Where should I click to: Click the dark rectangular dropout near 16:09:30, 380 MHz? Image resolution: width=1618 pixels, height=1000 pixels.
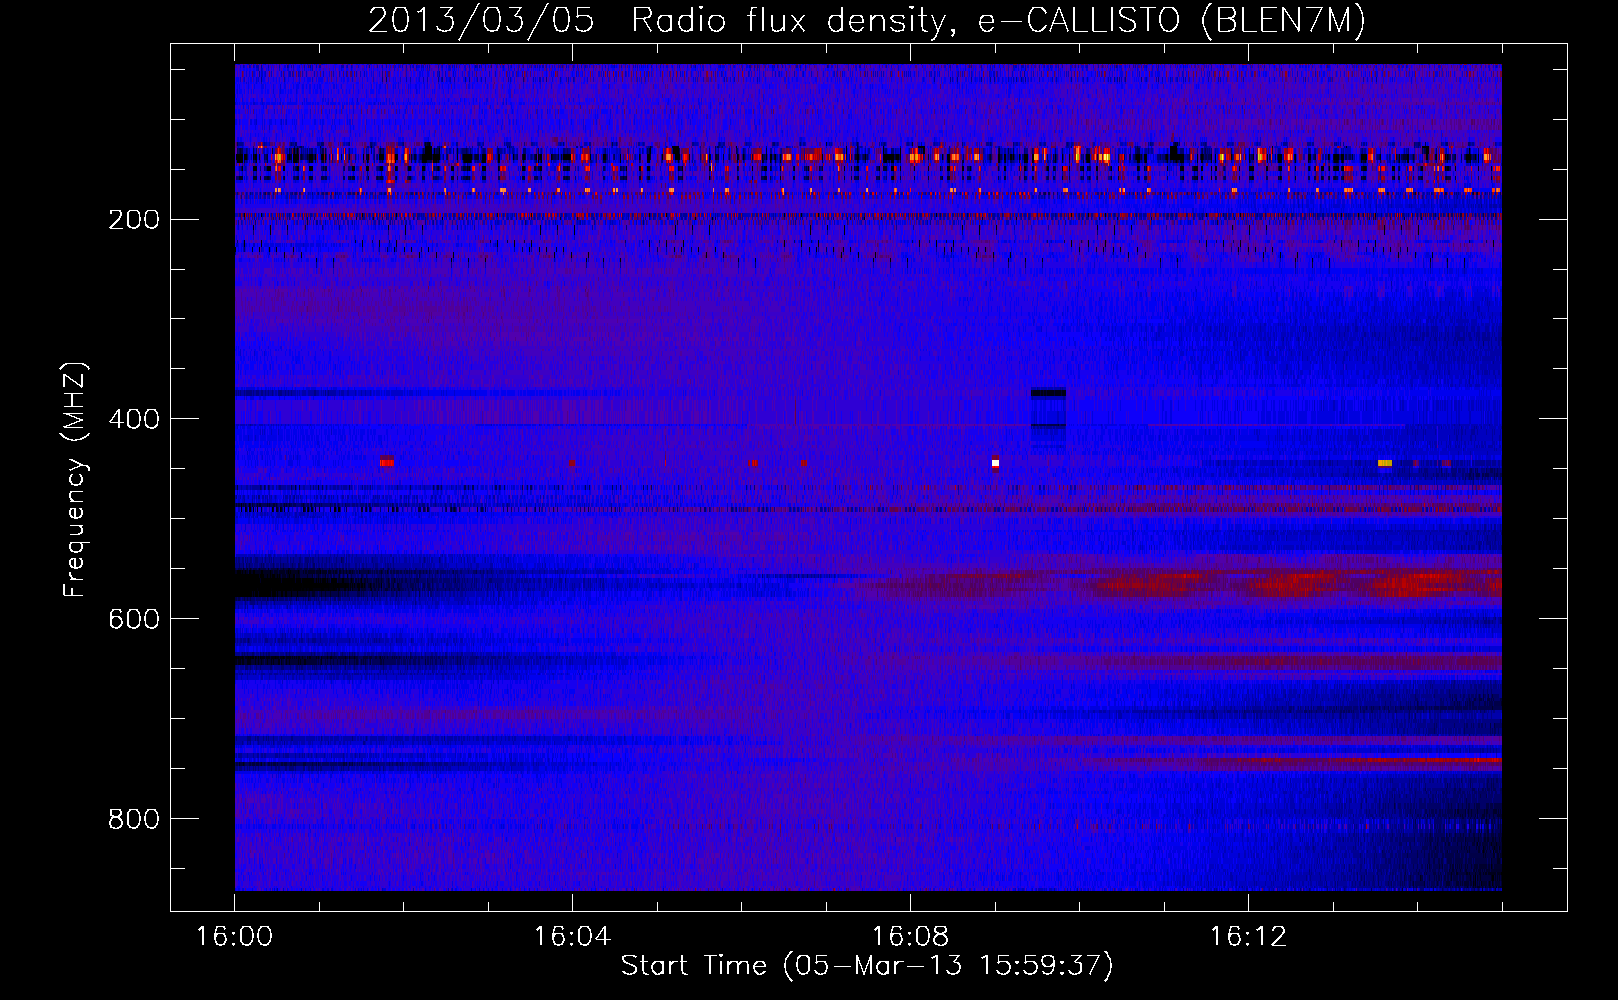pyautogui.click(x=1048, y=410)
